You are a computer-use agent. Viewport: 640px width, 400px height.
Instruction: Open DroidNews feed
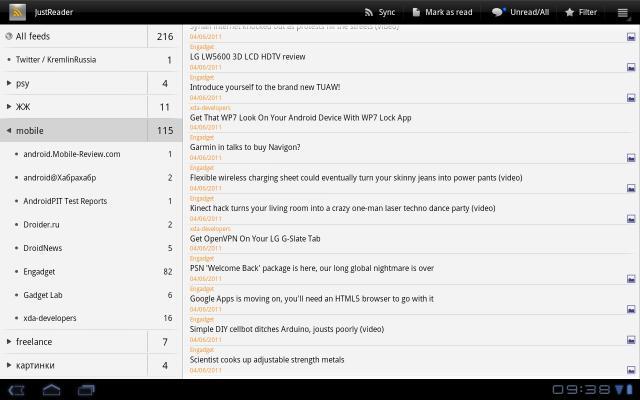91,248
